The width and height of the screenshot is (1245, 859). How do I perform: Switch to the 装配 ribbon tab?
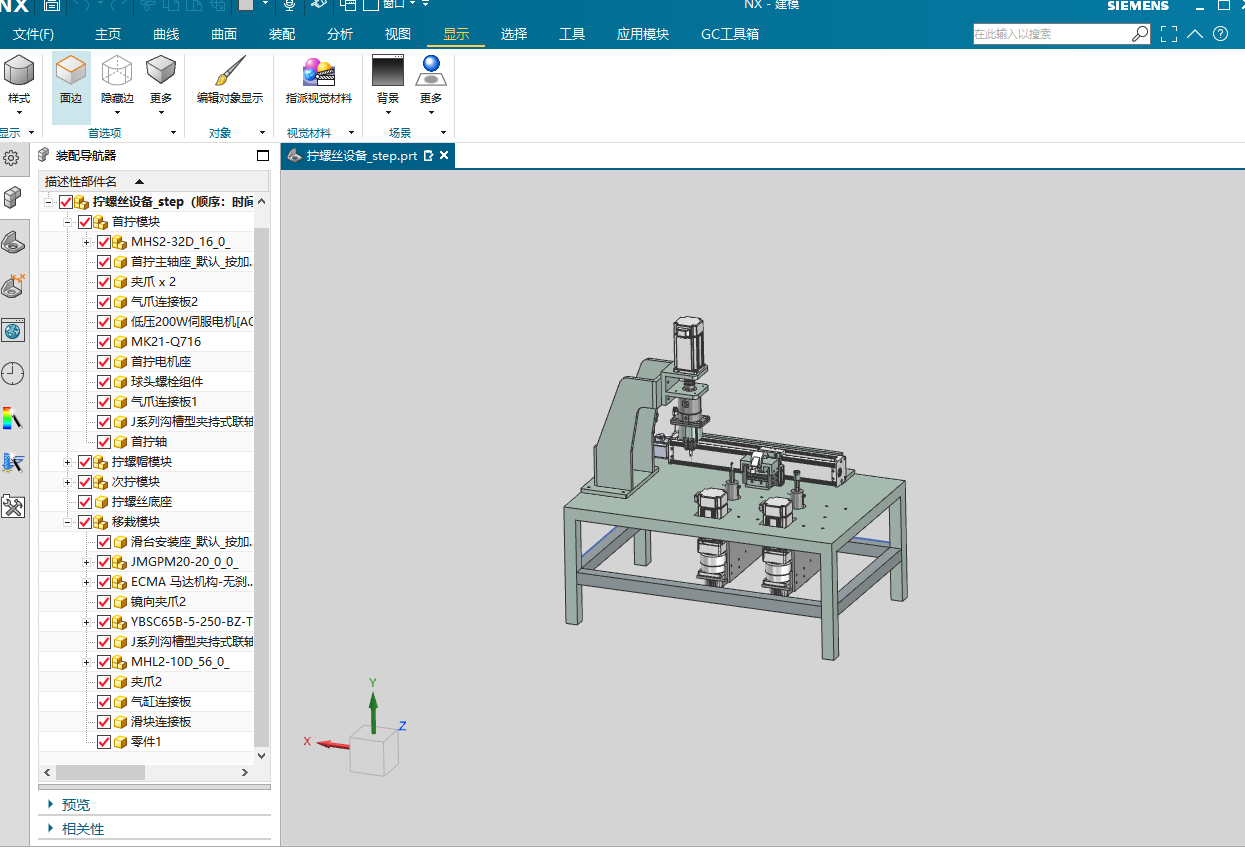click(282, 34)
